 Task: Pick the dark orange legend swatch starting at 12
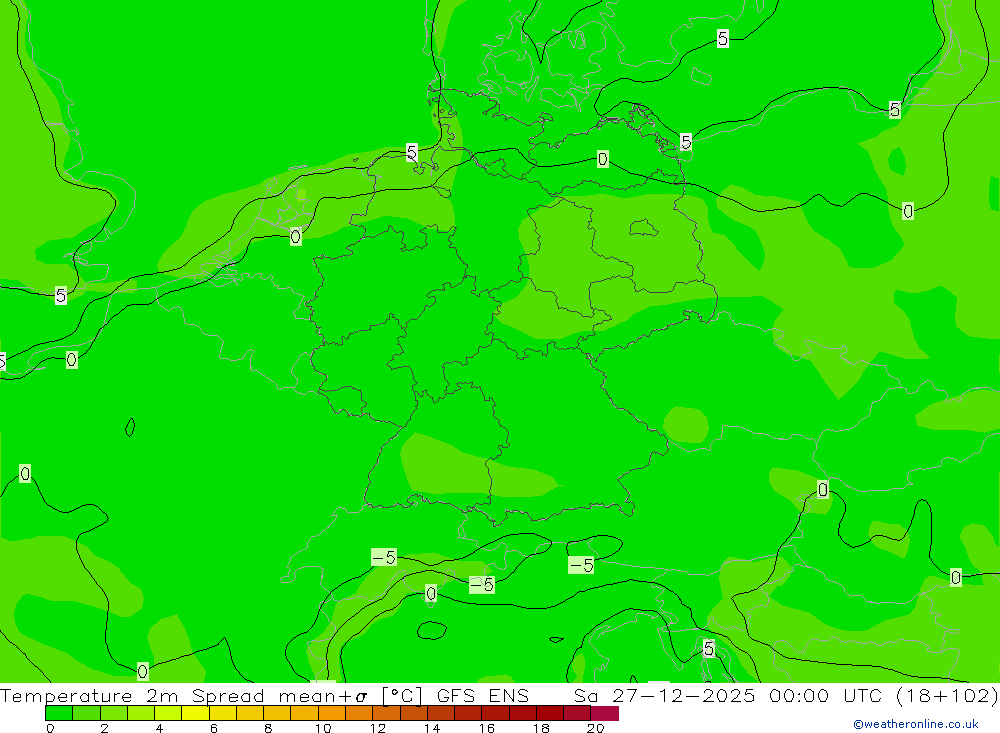[x=386, y=713]
